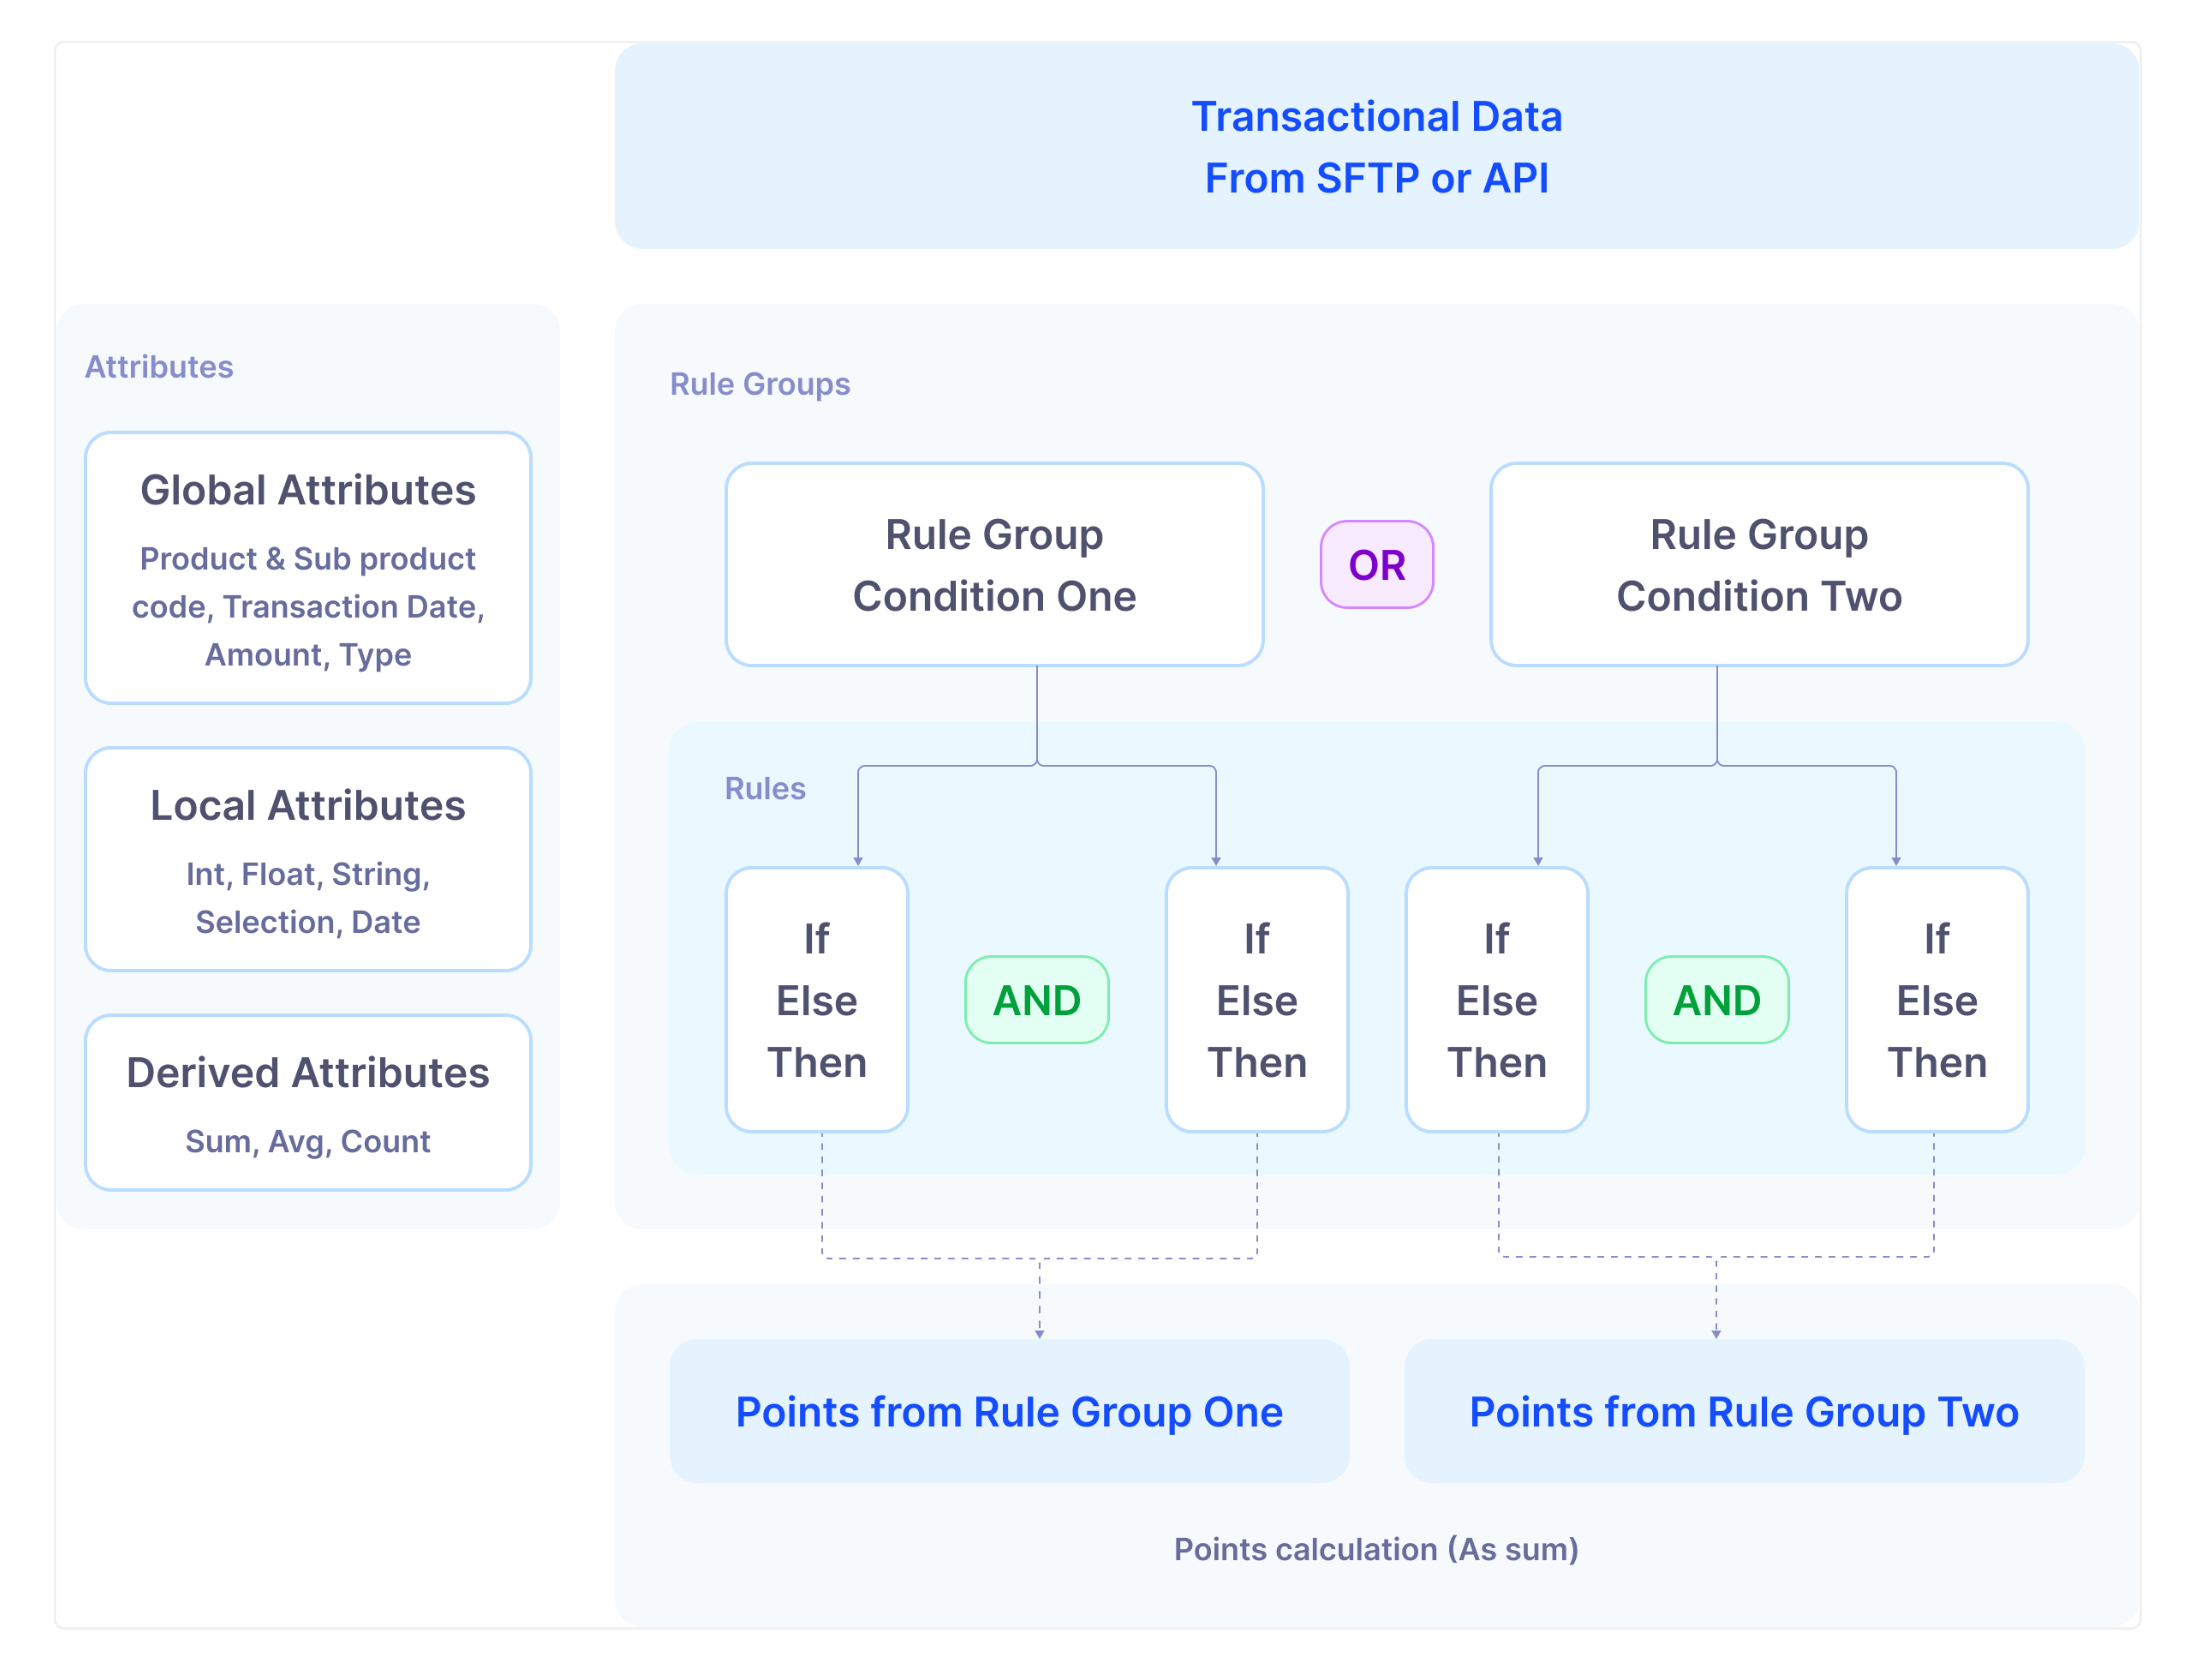Click Points from Rule Group Two

1743,1411
